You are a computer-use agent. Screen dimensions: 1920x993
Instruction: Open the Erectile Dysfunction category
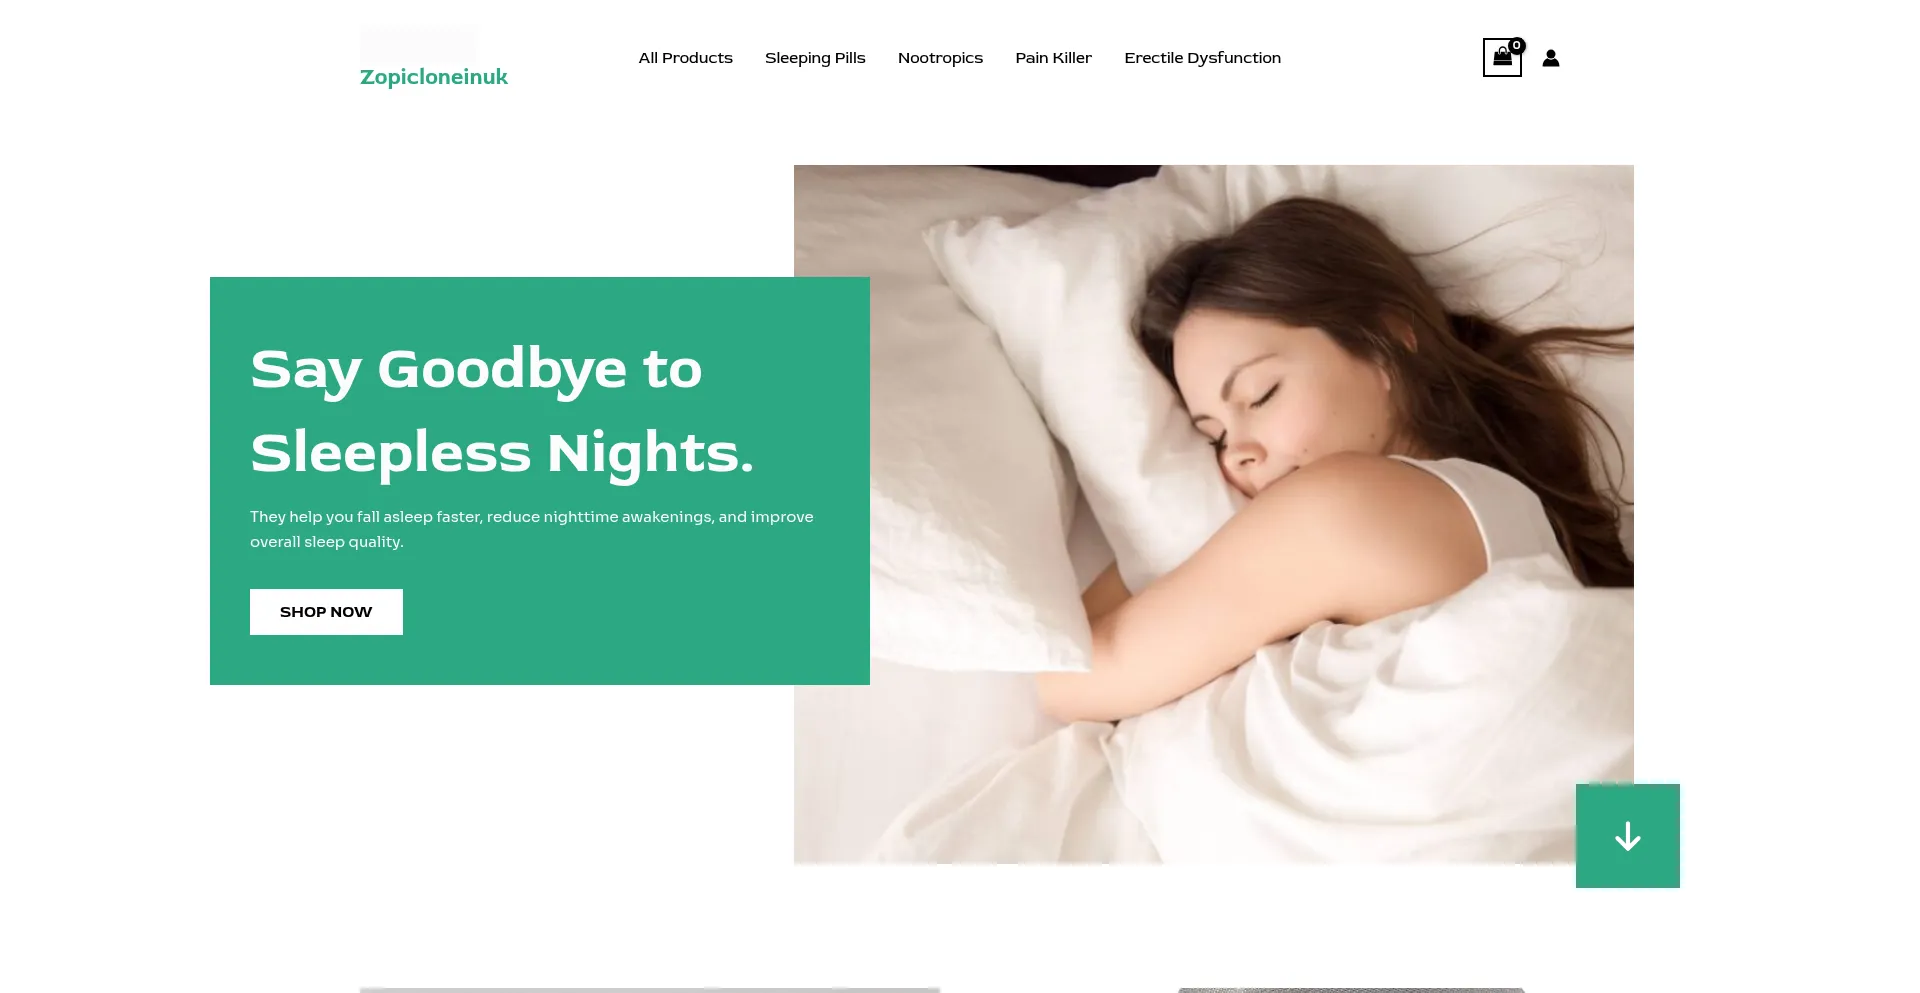click(1203, 58)
